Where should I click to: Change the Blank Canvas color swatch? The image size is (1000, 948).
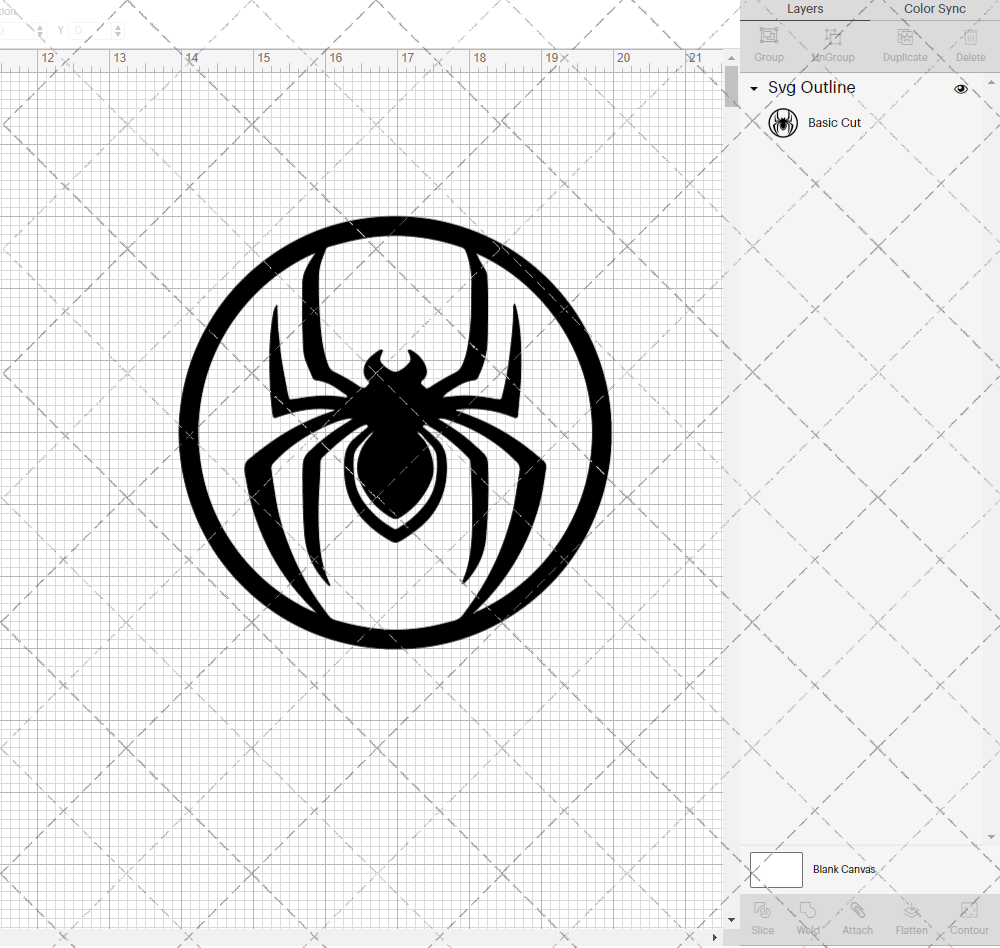click(x=776, y=869)
